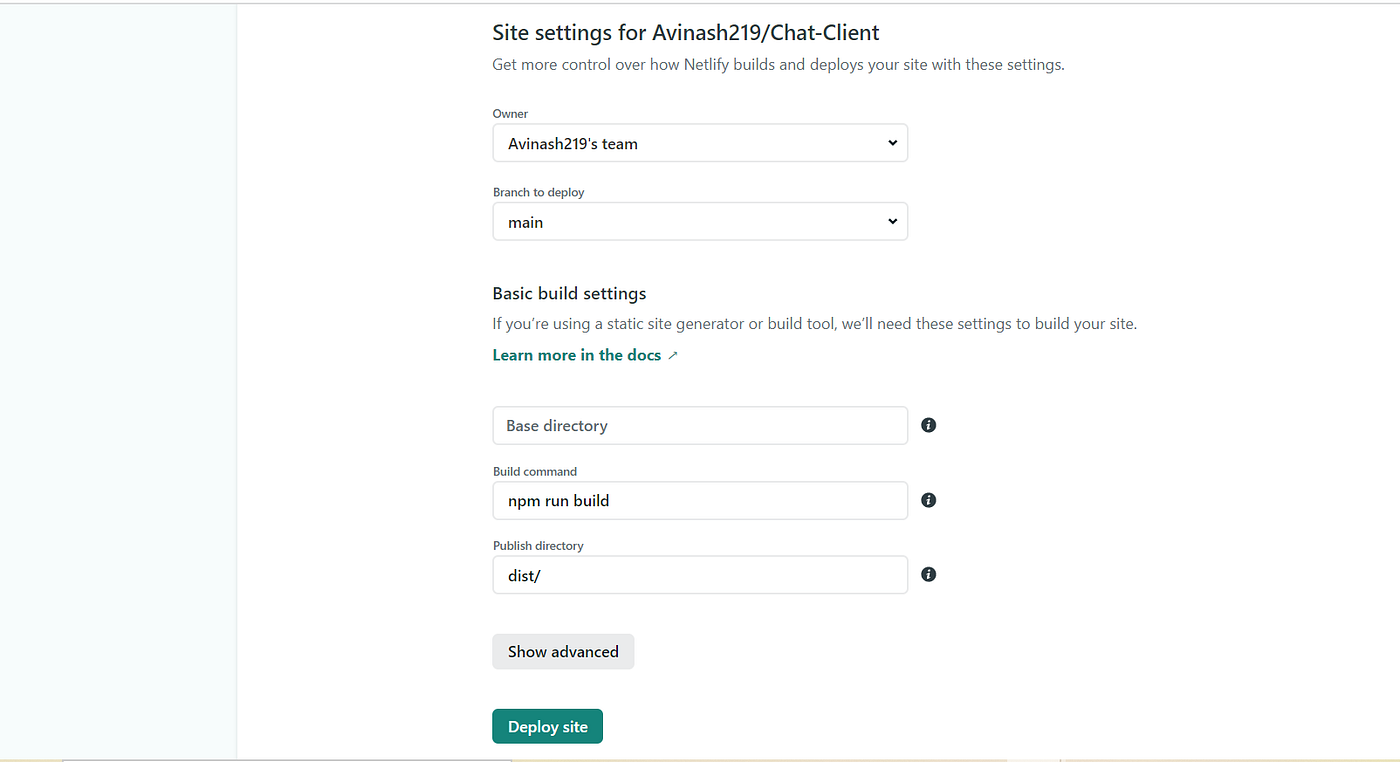
Task: Click the Publish directory field showing 'dist/'
Action: point(700,574)
